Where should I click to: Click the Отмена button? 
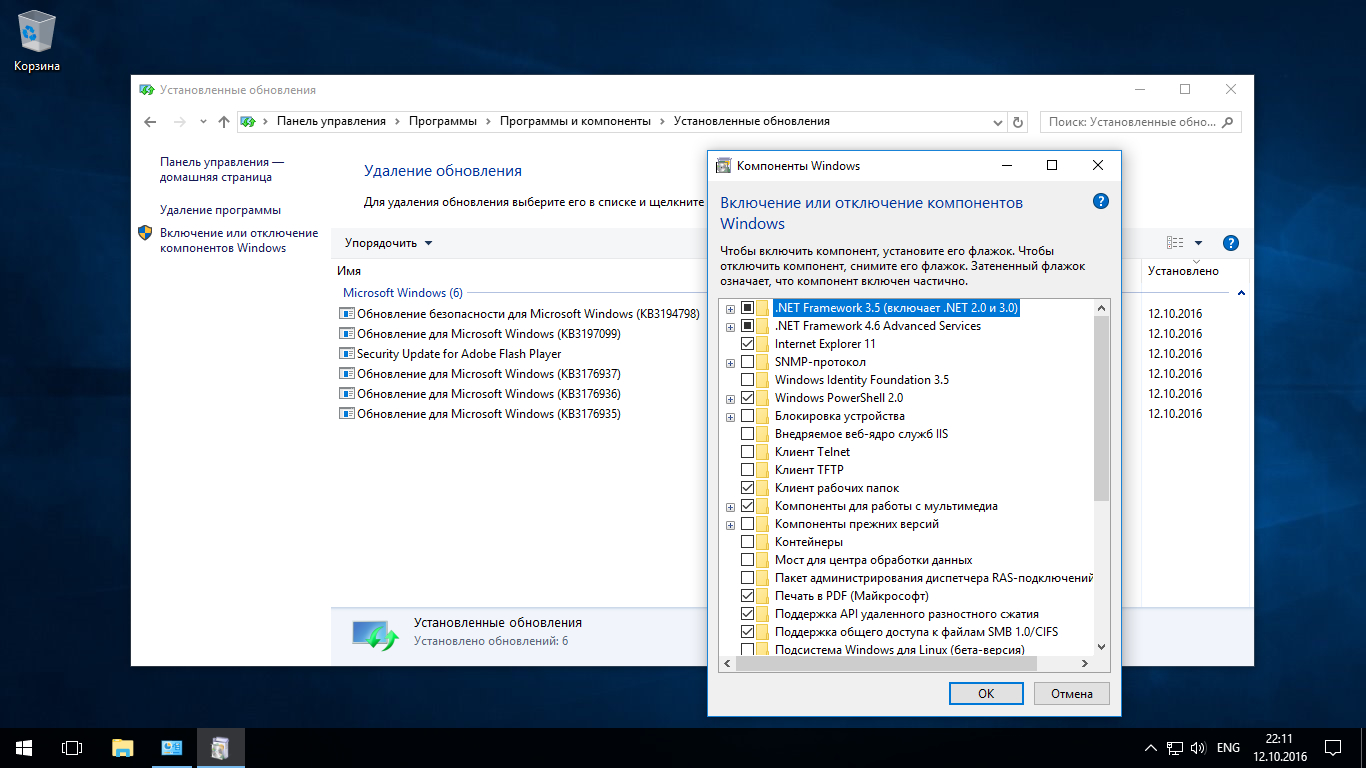pos(1072,693)
